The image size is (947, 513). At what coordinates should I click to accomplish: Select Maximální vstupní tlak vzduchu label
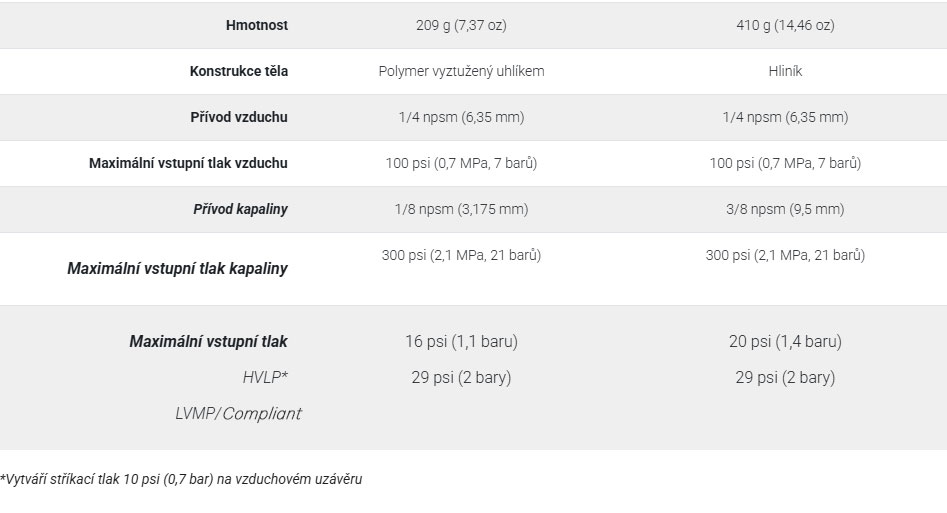188,163
